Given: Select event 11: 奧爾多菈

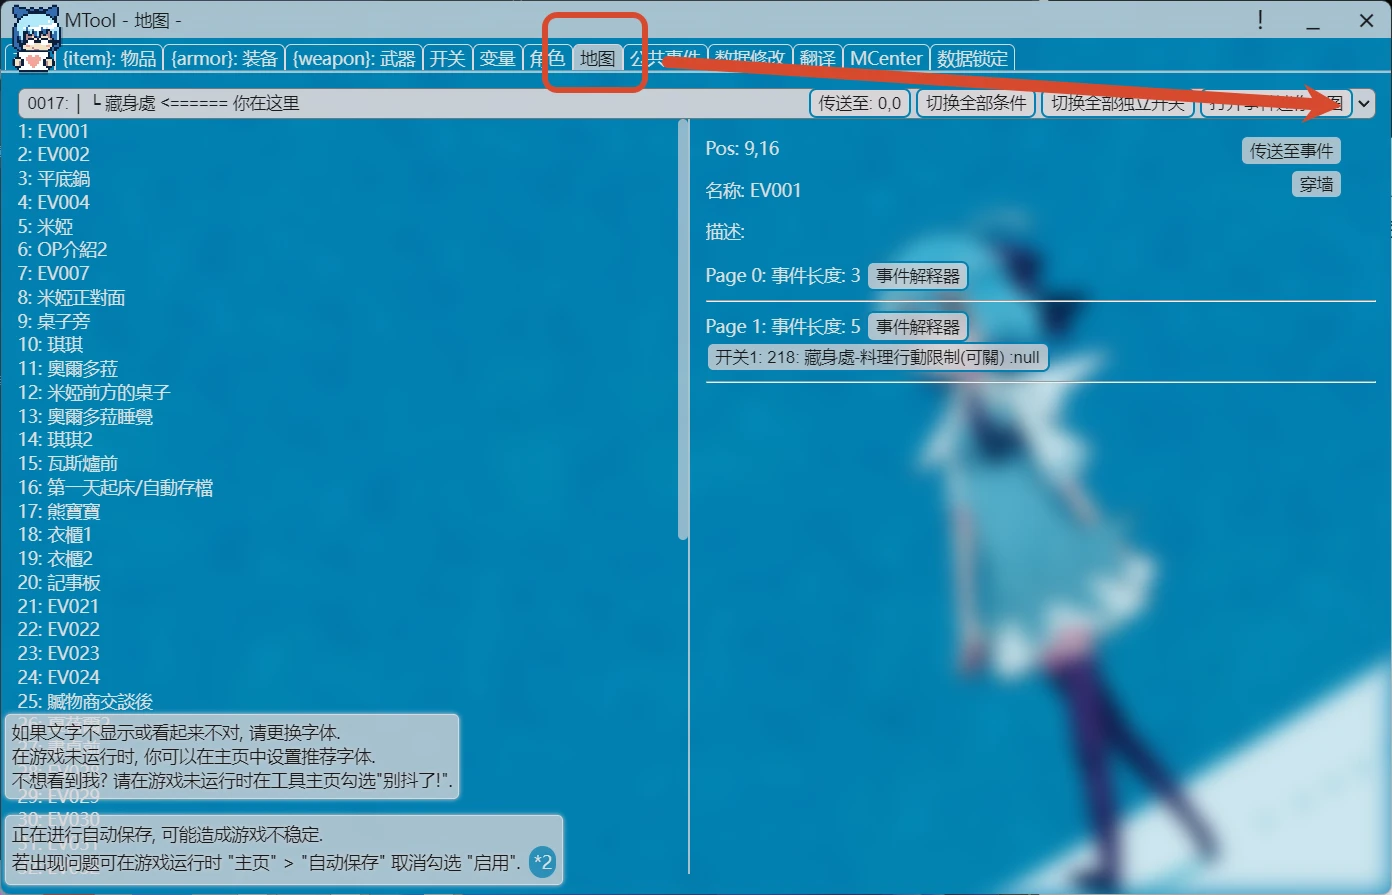Looking at the screenshot, I should (x=68, y=369).
